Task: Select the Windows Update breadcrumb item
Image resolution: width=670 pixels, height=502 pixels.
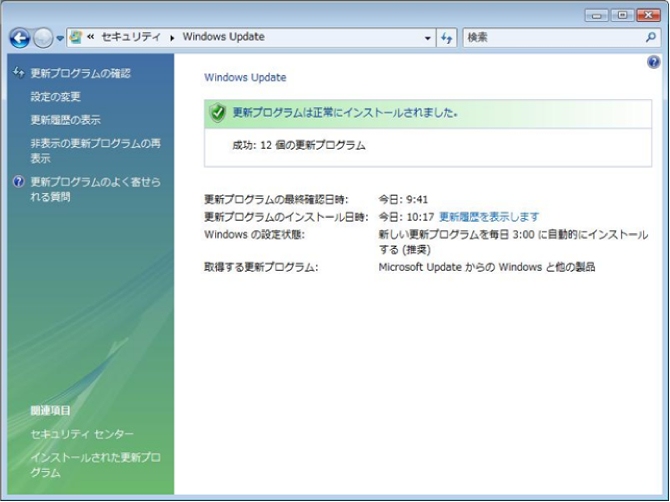Action: click(223, 37)
